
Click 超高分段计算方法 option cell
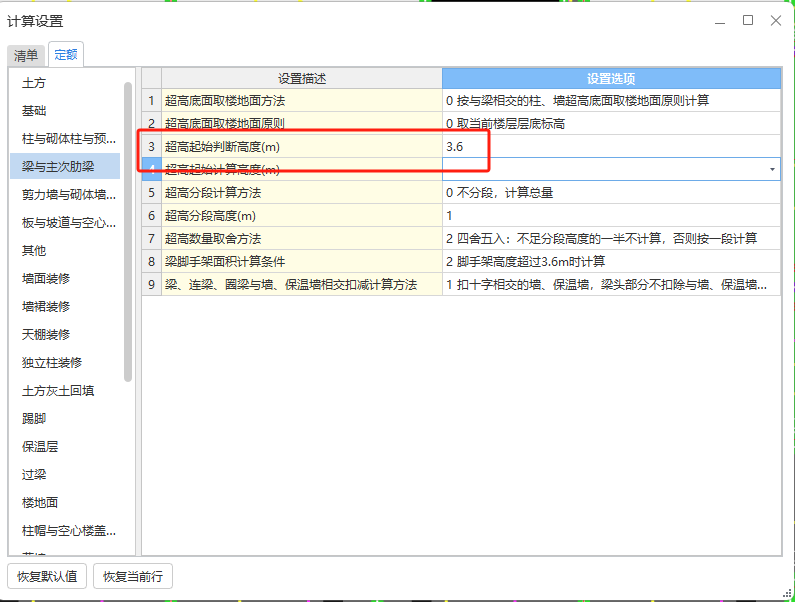610,193
